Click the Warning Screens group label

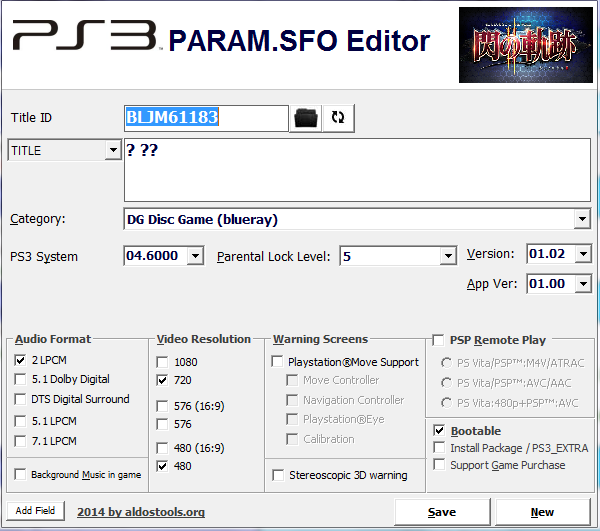(x=320, y=339)
